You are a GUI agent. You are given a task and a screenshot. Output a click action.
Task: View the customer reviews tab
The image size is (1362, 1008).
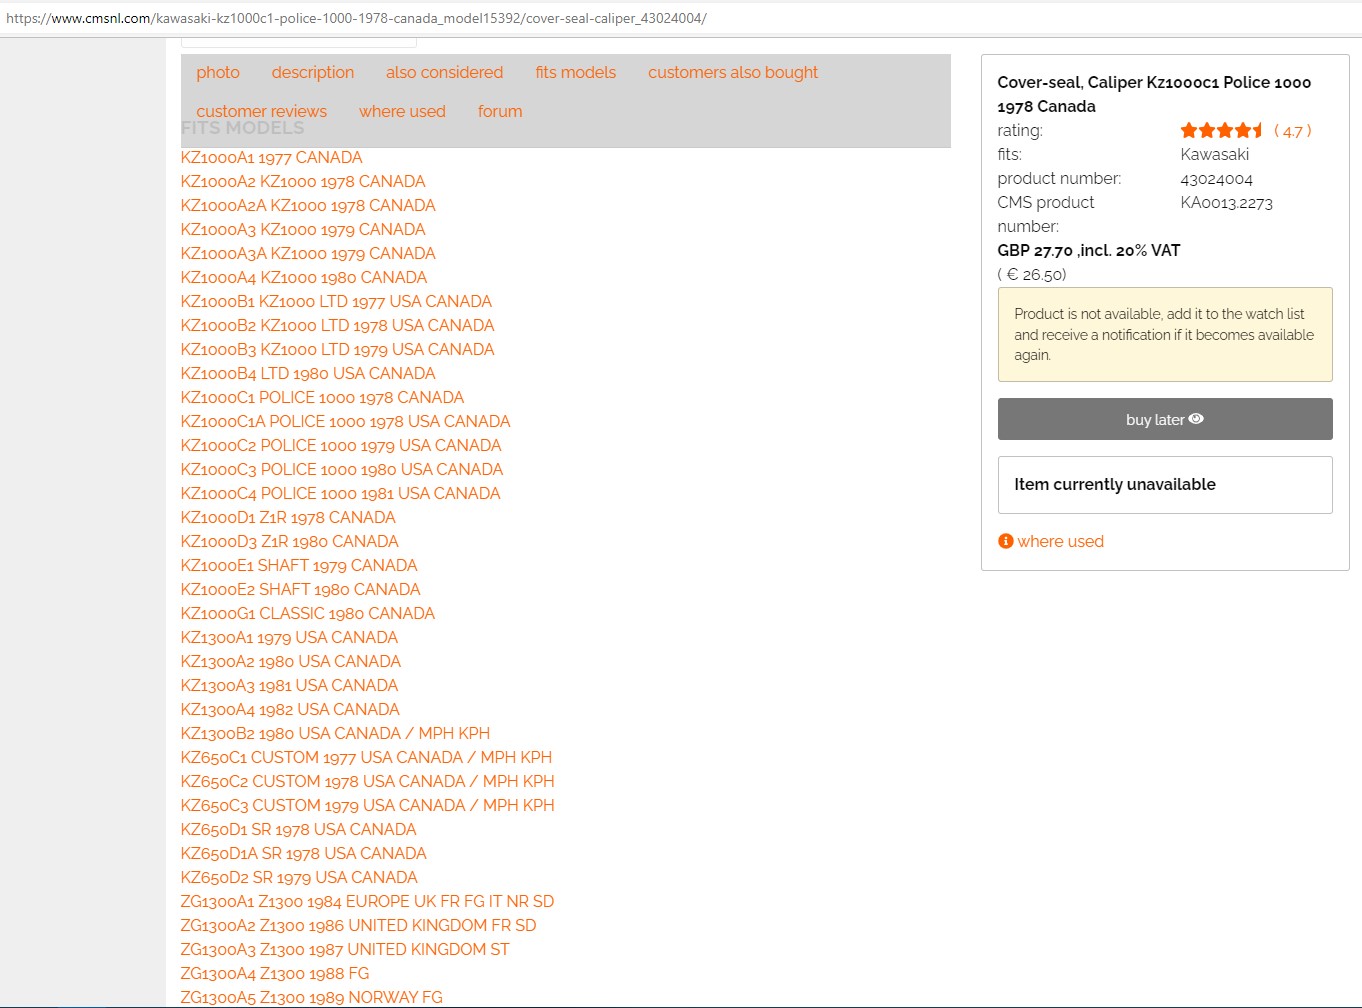[x=261, y=111]
